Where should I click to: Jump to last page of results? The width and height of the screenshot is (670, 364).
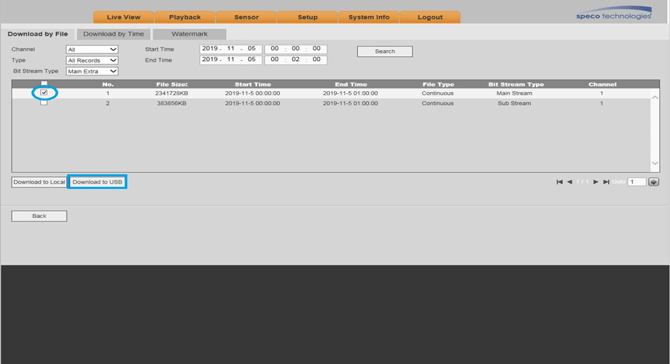point(606,182)
